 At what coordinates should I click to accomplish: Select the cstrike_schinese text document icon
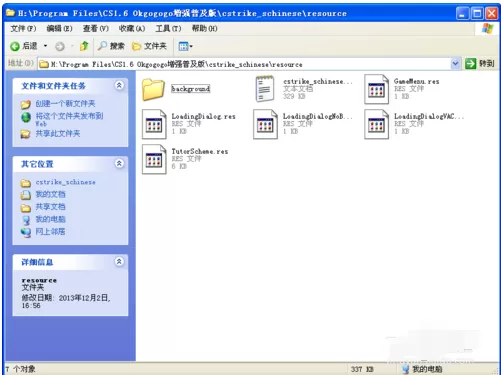point(265,88)
